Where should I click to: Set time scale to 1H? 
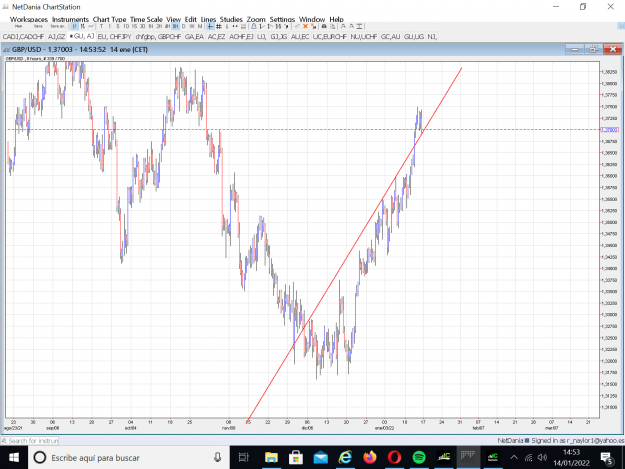151,26
